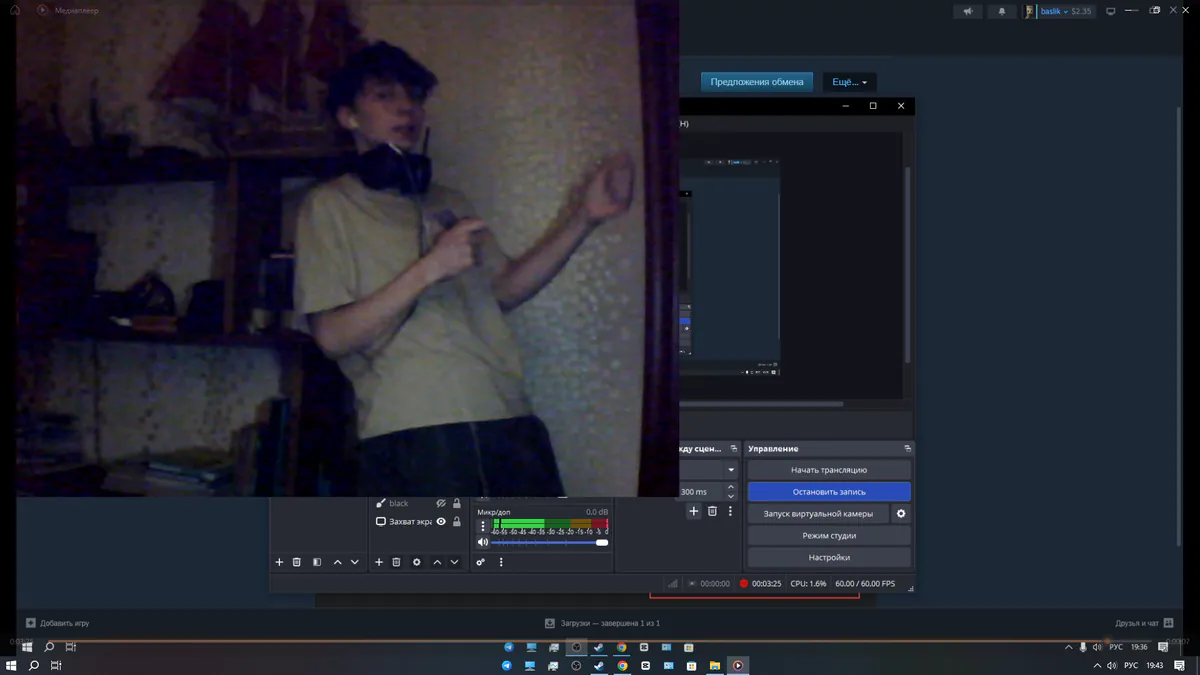Click recording time 00:03:25 in status bar
Screen dimensions: 1200x675
[766, 583]
